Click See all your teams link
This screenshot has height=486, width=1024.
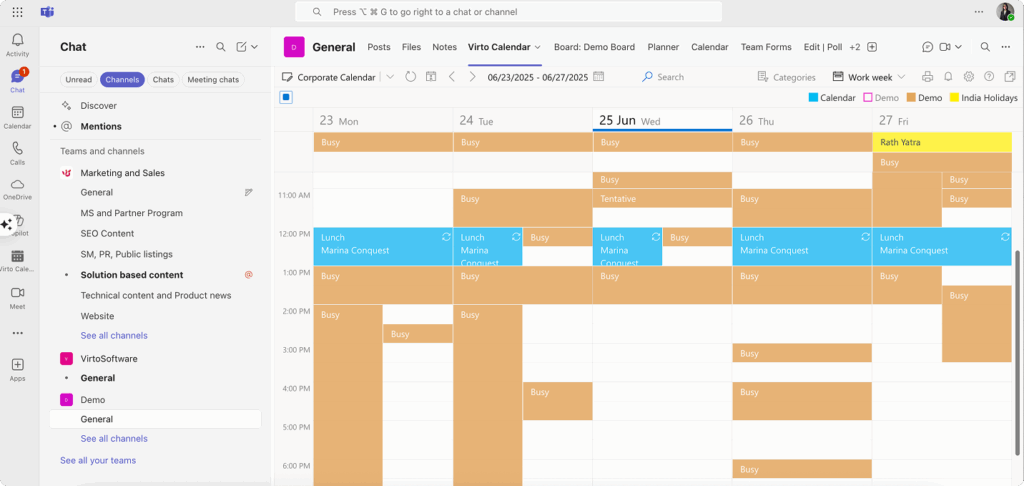click(98, 460)
